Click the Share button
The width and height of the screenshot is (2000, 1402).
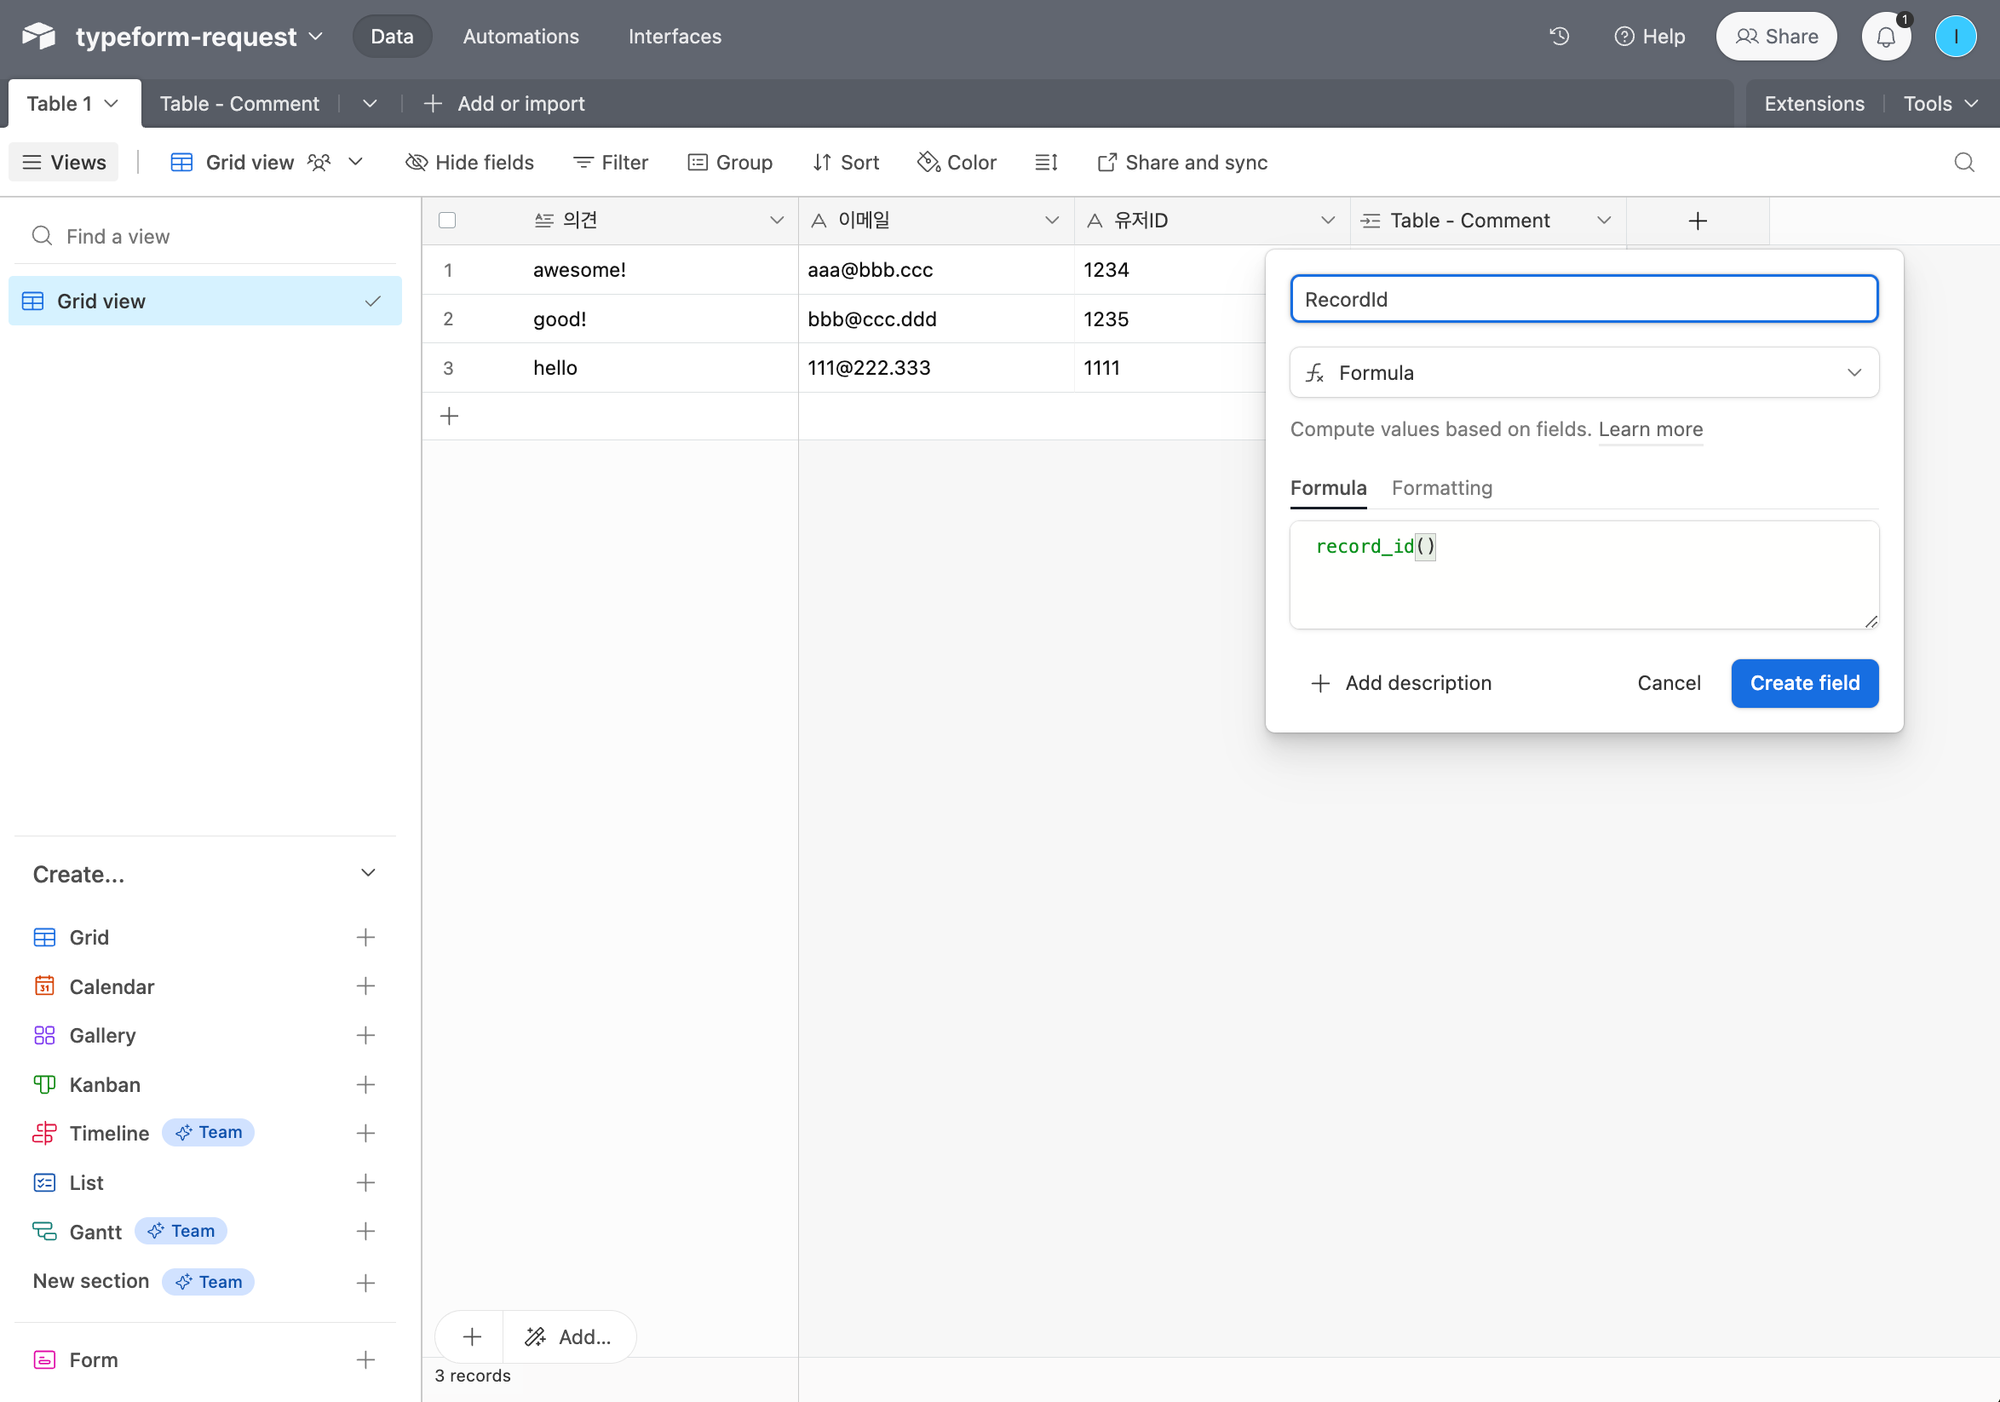1776,37
